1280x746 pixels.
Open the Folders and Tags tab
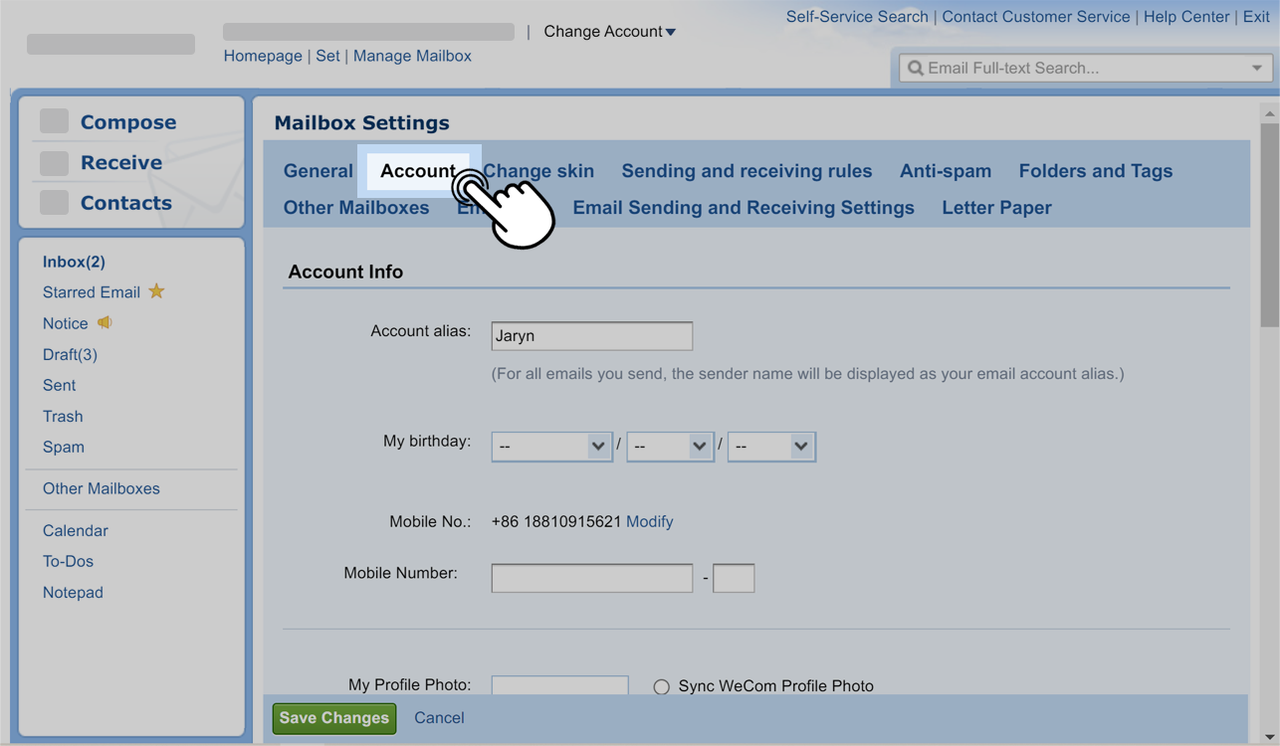click(1095, 171)
